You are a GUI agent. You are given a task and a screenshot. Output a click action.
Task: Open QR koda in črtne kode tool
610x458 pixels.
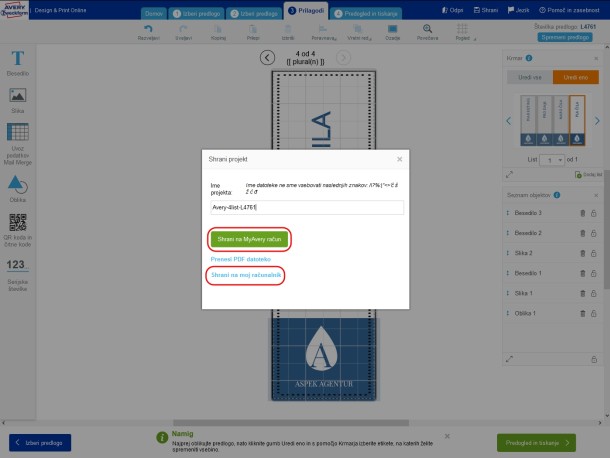(18, 230)
